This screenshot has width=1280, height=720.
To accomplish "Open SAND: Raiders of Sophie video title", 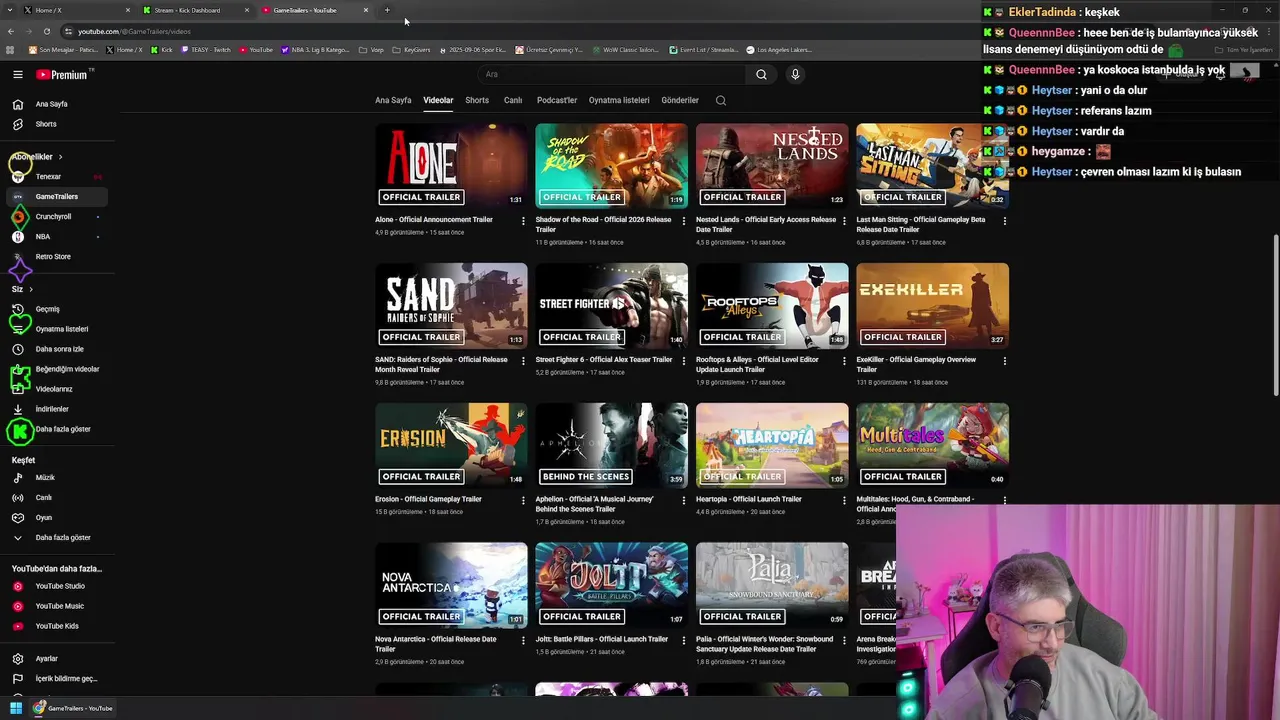I will pos(441,365).
